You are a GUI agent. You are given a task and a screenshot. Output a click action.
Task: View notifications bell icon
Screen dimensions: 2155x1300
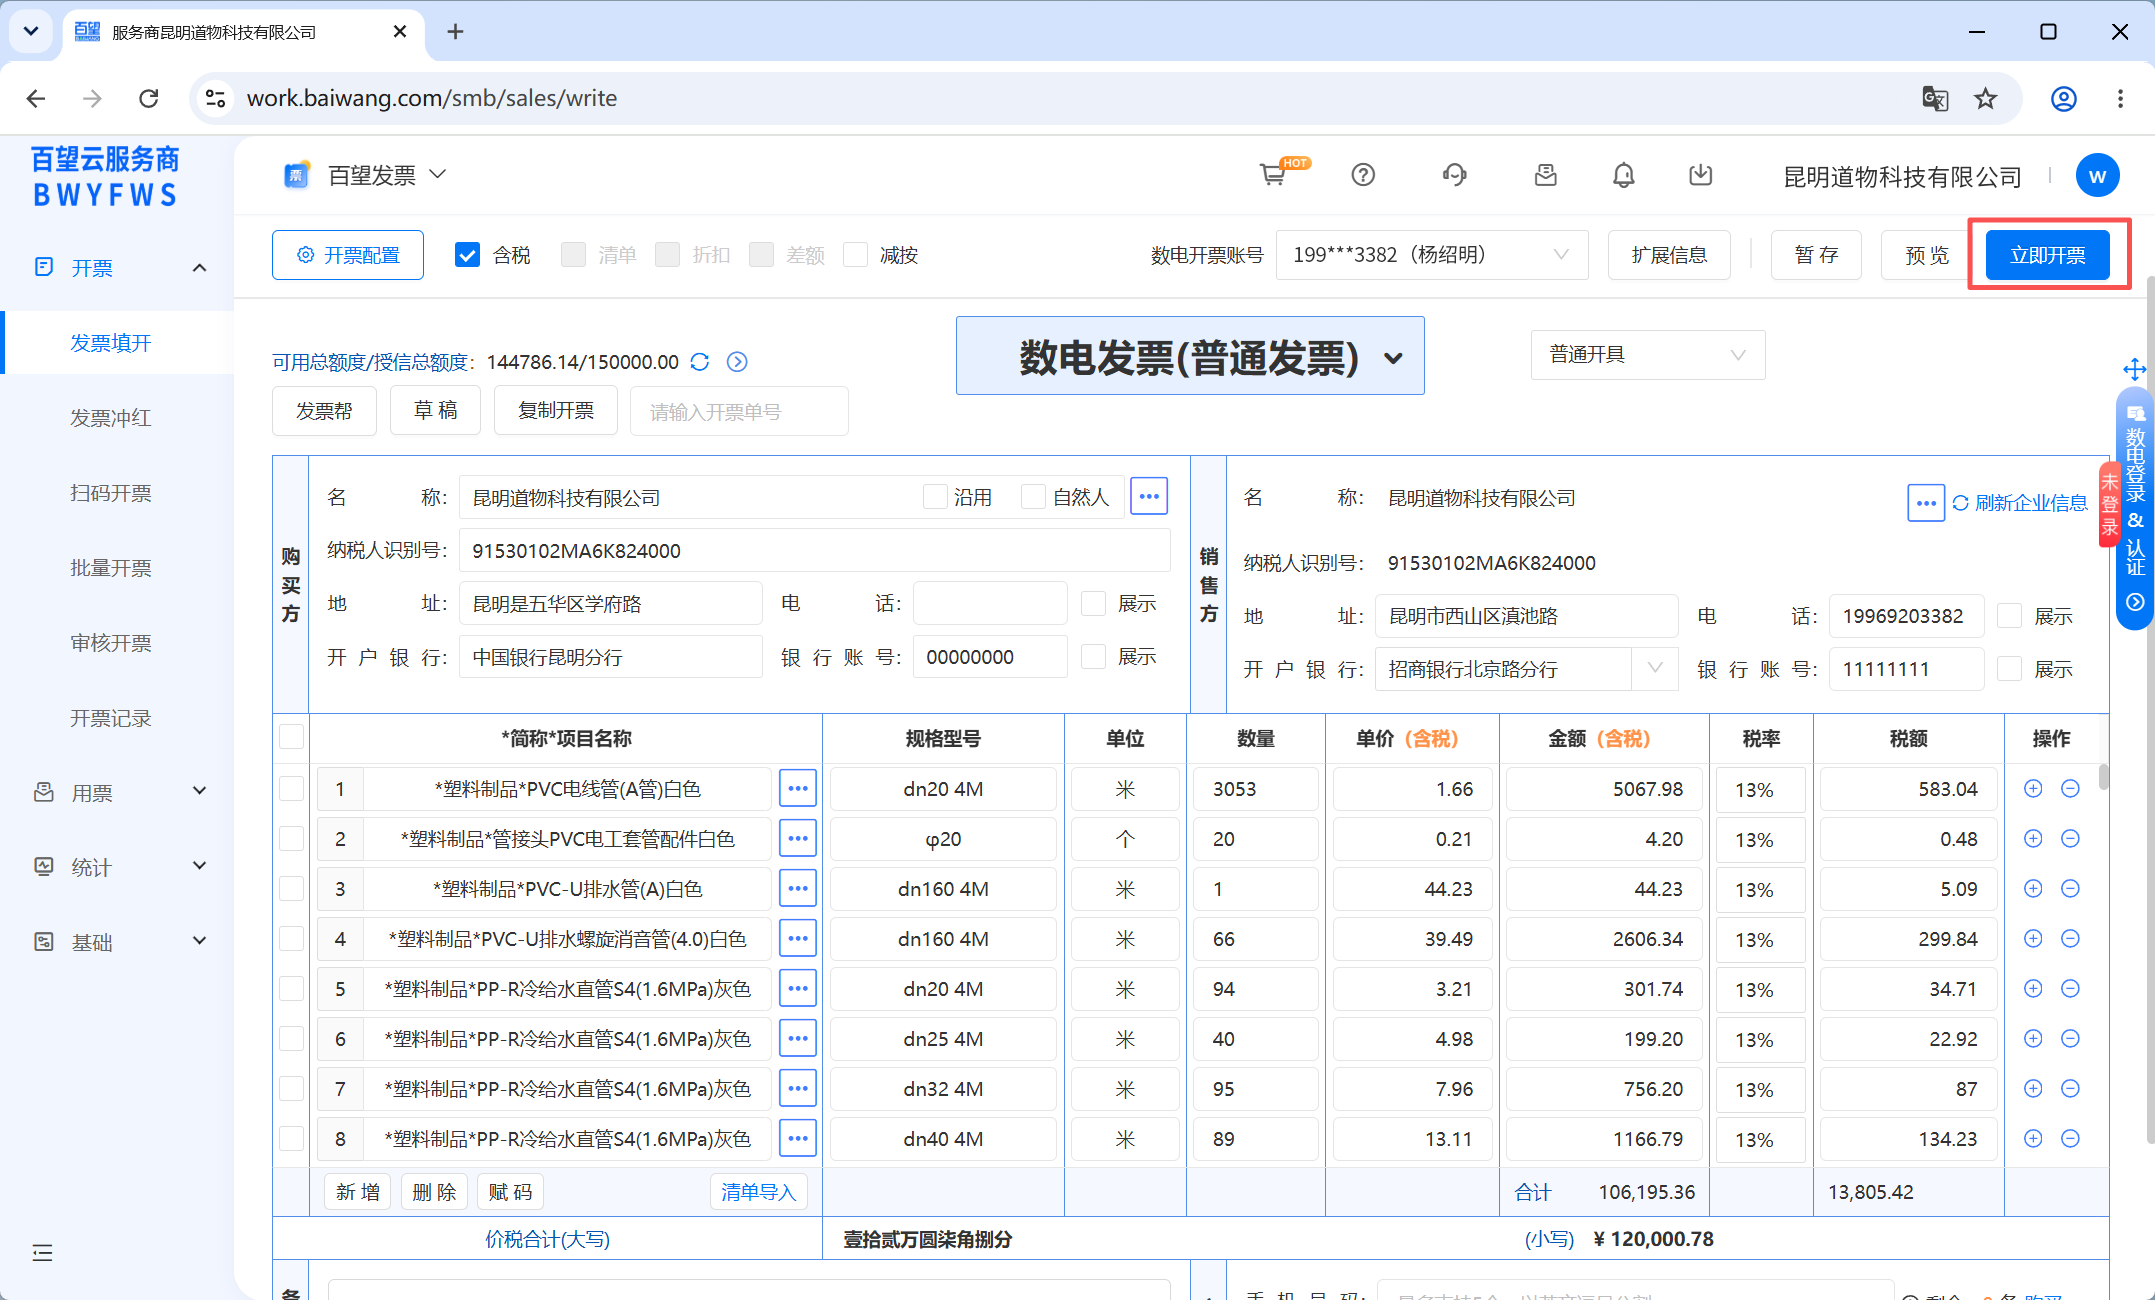click(x=1624, y=175)
